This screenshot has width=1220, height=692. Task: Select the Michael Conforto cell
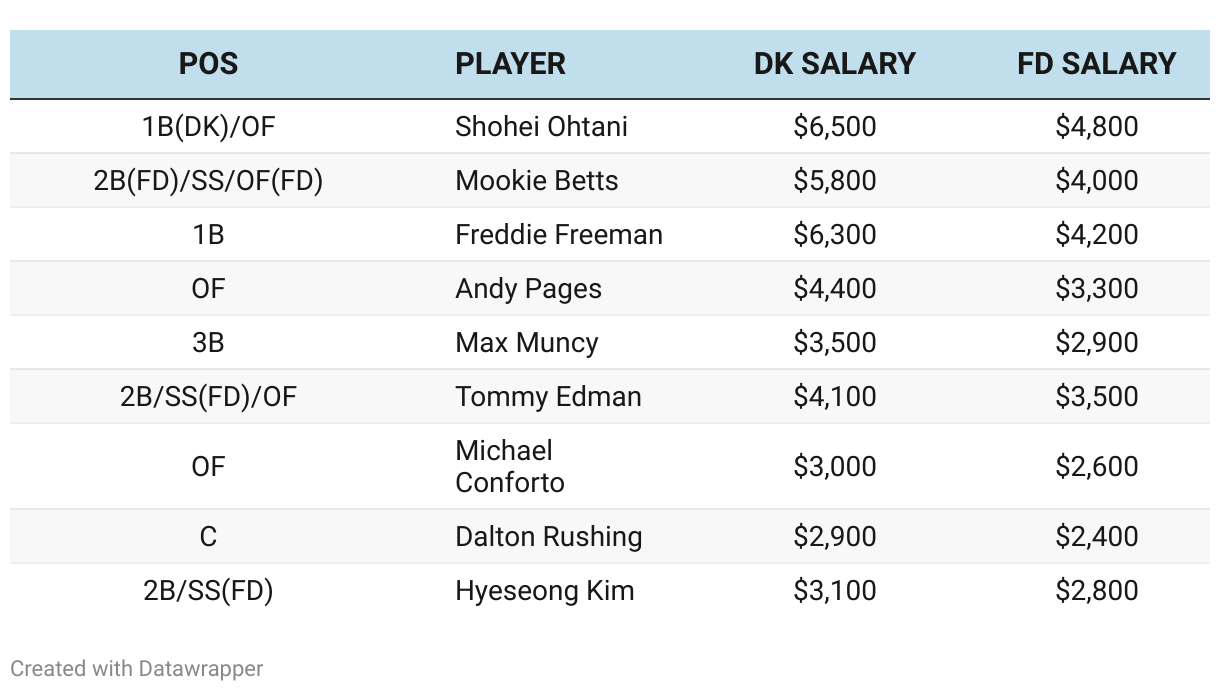[x=510, y=466]
